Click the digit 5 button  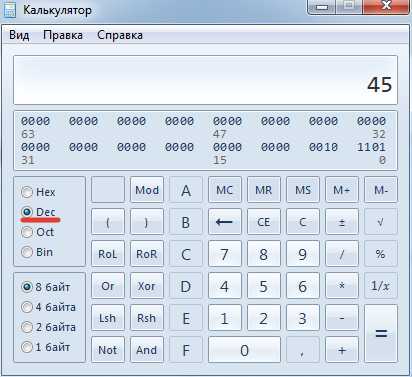[264, 286]
